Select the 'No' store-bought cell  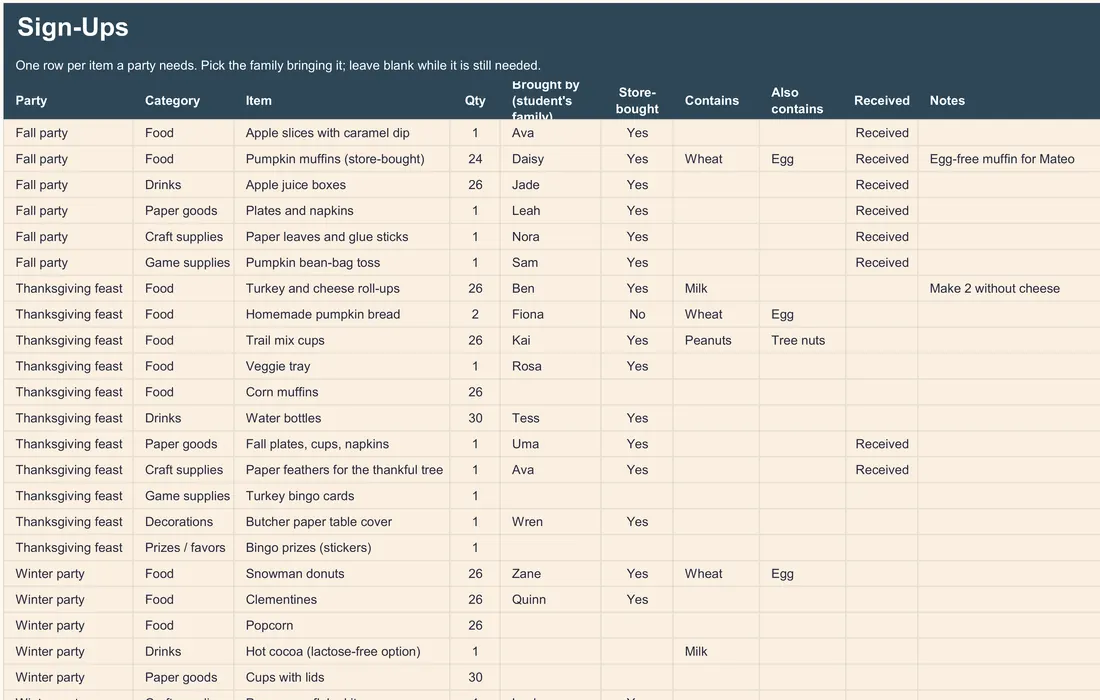click(x=637, y=314)
